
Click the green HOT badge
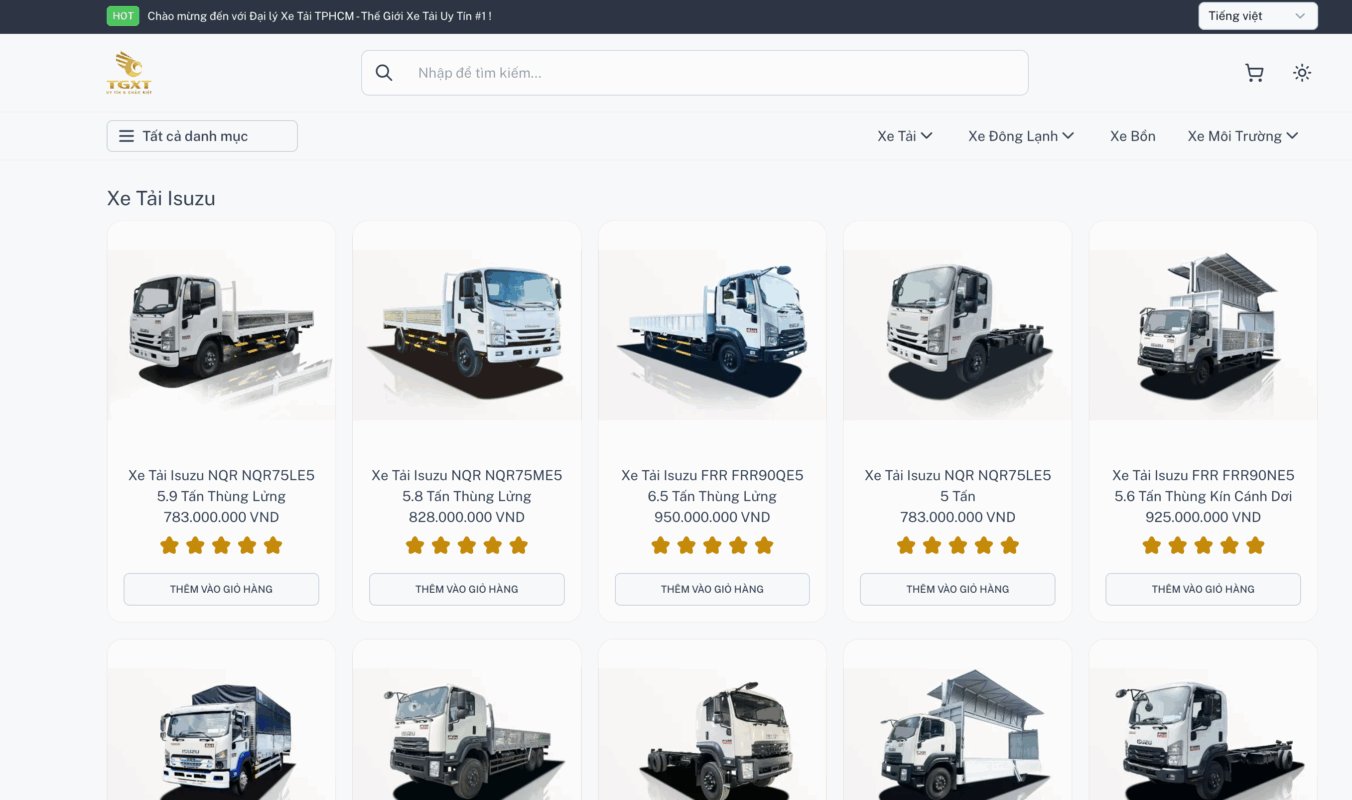coord(123,16)
